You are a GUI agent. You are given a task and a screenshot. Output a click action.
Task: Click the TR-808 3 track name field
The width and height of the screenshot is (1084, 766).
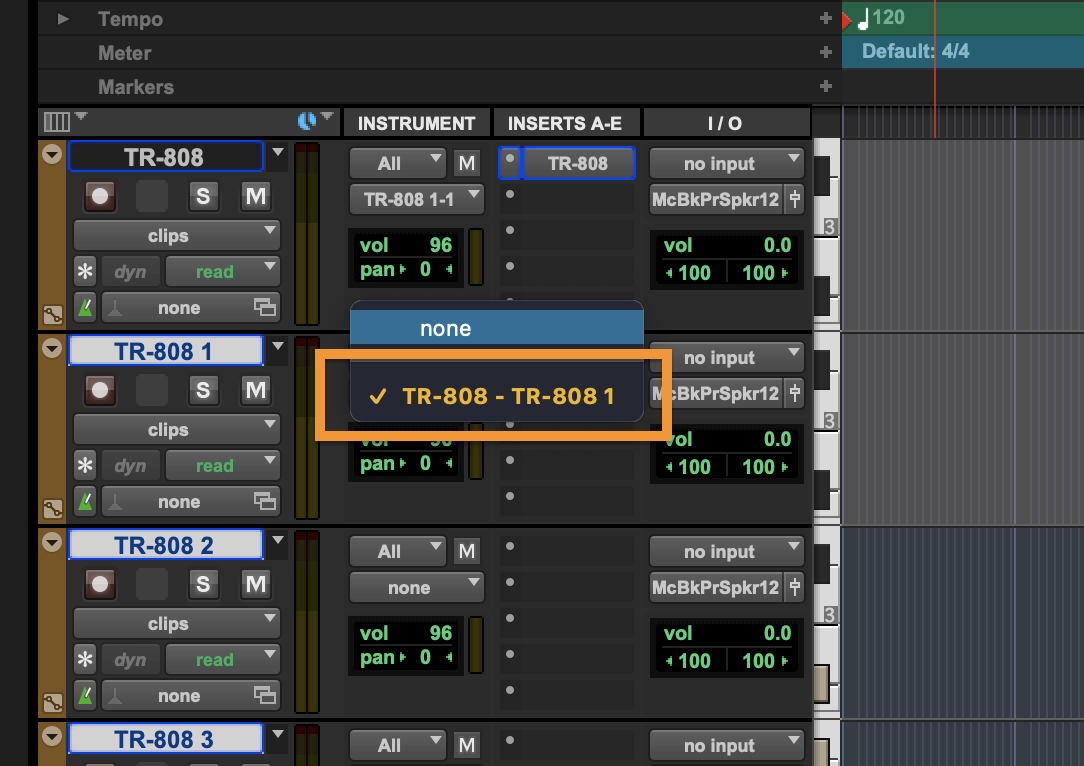(x=166, y=739)
